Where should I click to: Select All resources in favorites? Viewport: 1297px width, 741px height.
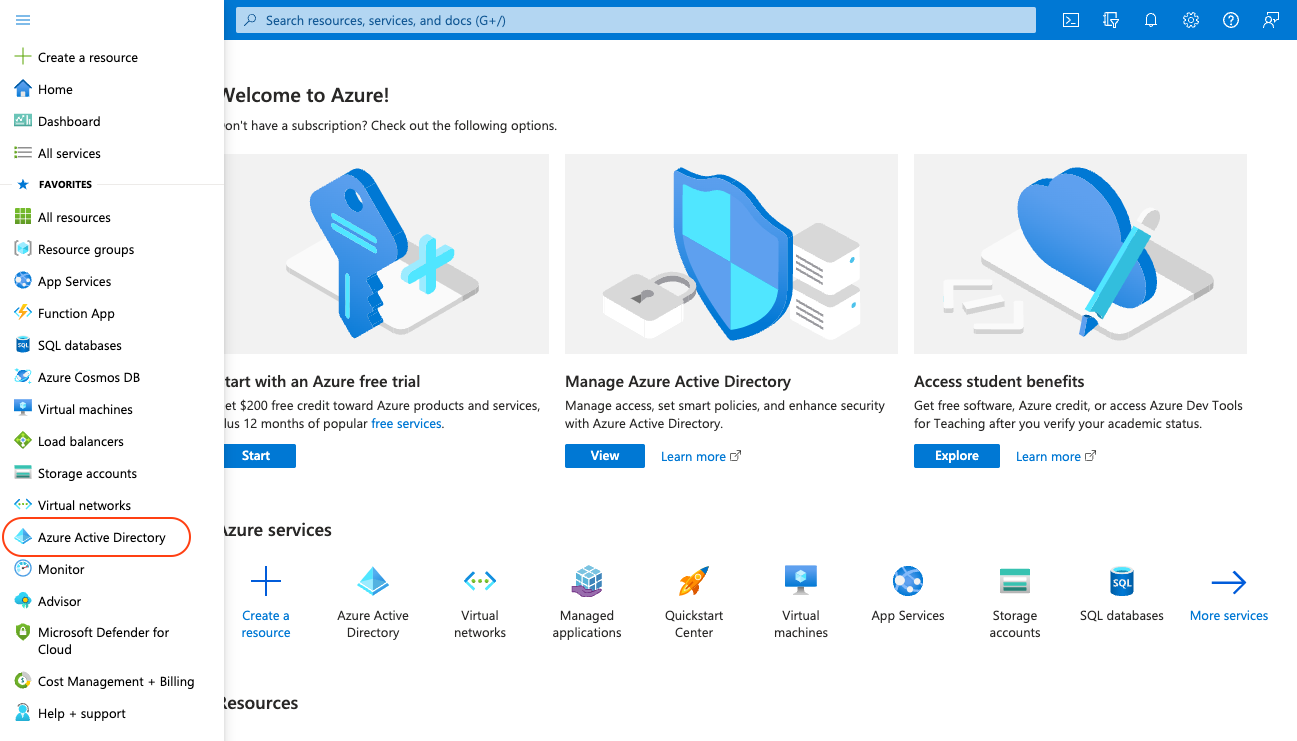(74, 217)
